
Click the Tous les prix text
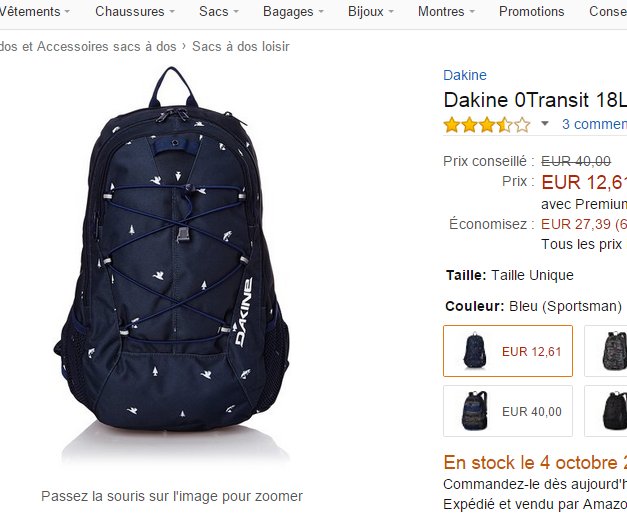[581, 244]
